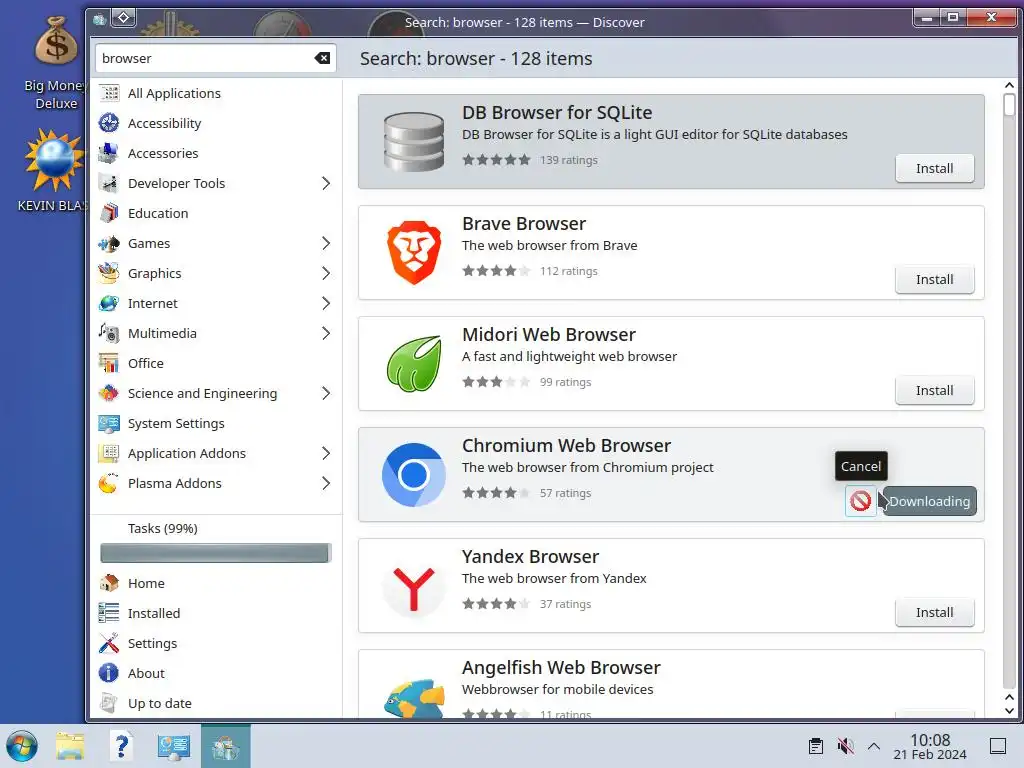The image size is (1024, 768).
Task: Open the System Settings category icon
Action: point(109,424)
